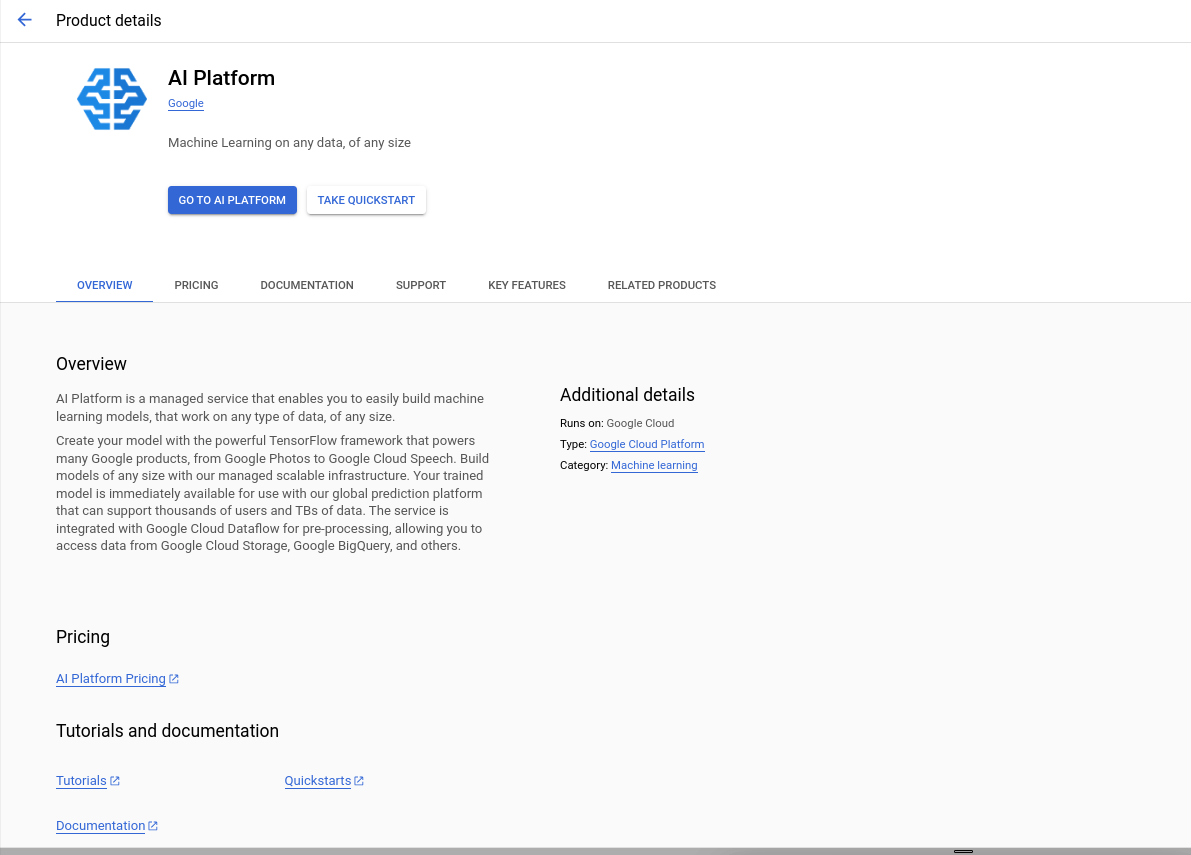Click the horizontal scrollbar at the bottom
The height and width of the screenshot is (855, 1191).
click(596, 851)
